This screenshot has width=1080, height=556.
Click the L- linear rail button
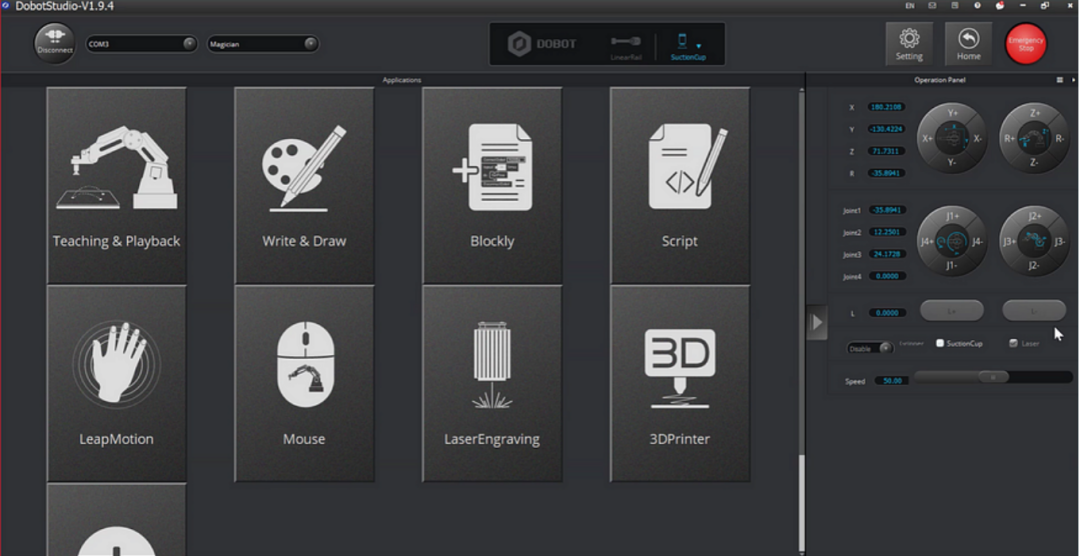point(1034,311)
